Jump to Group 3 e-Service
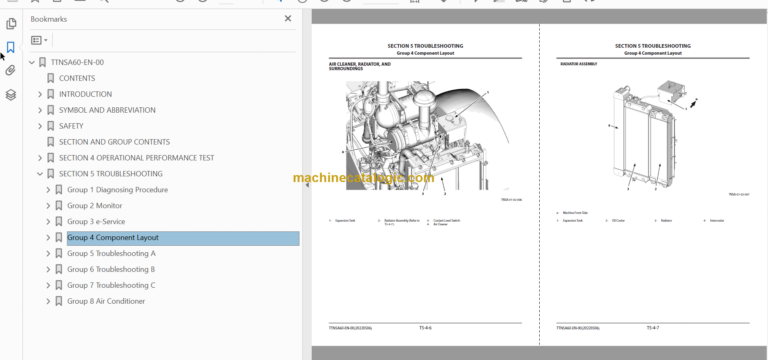 click(x=96, y=221)
